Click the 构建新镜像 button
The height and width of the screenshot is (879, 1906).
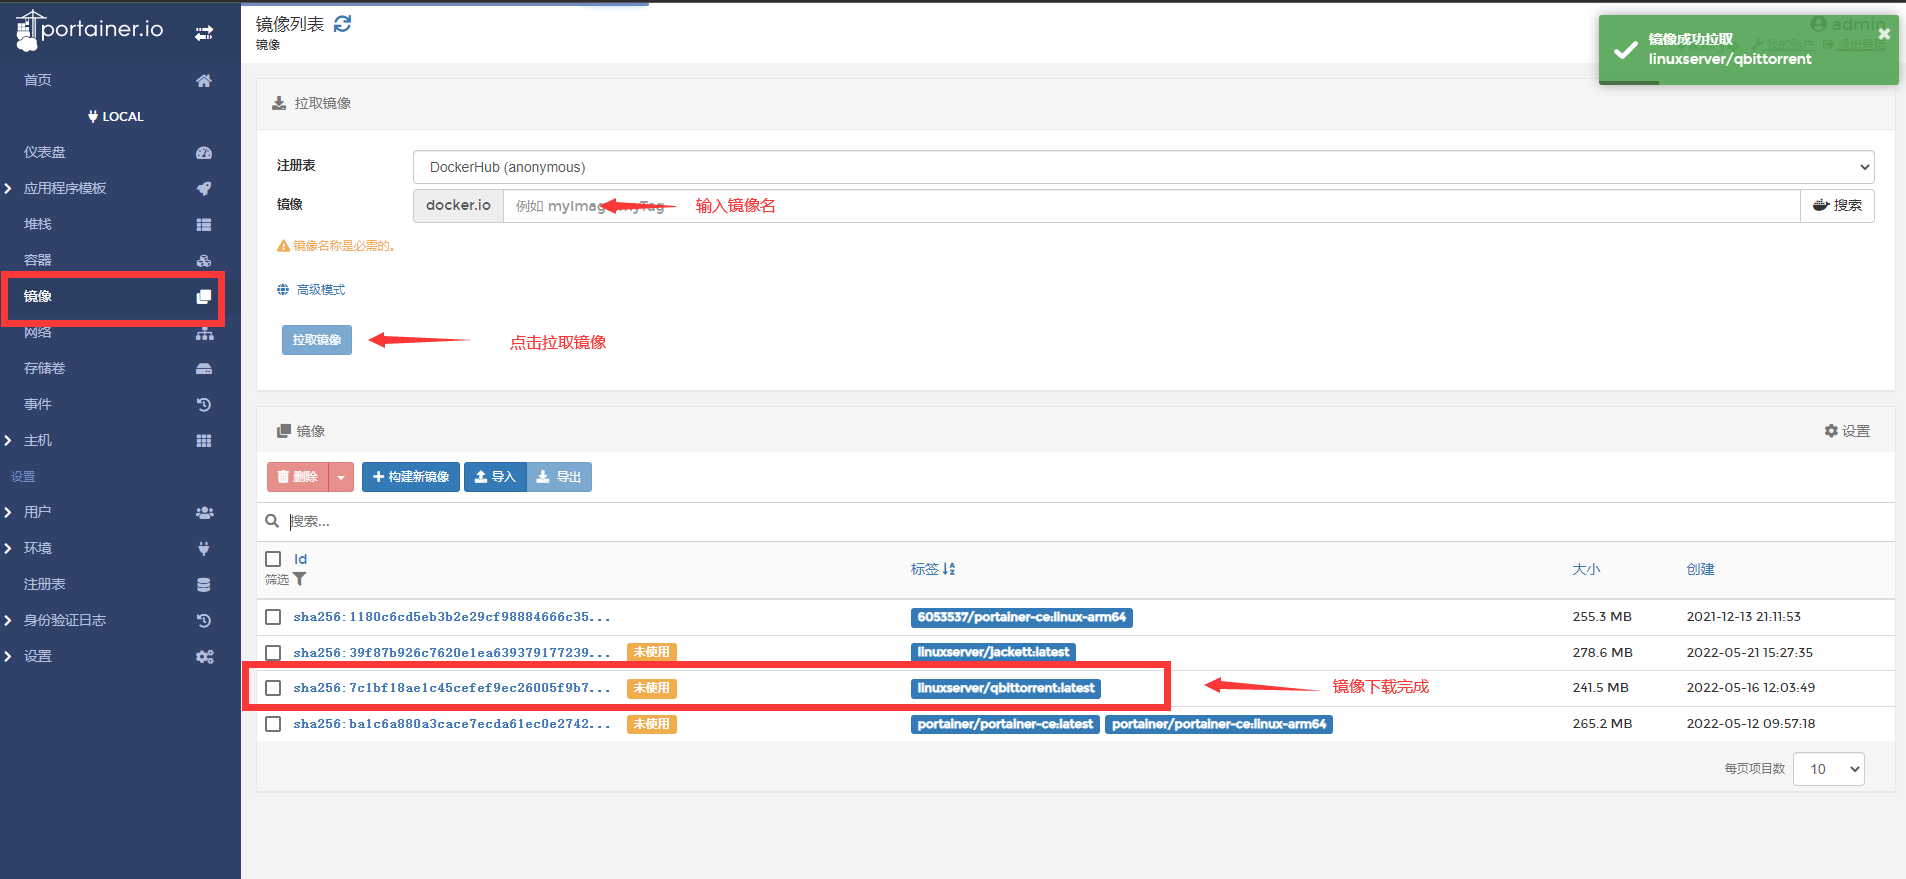click(x=410, y=477)
